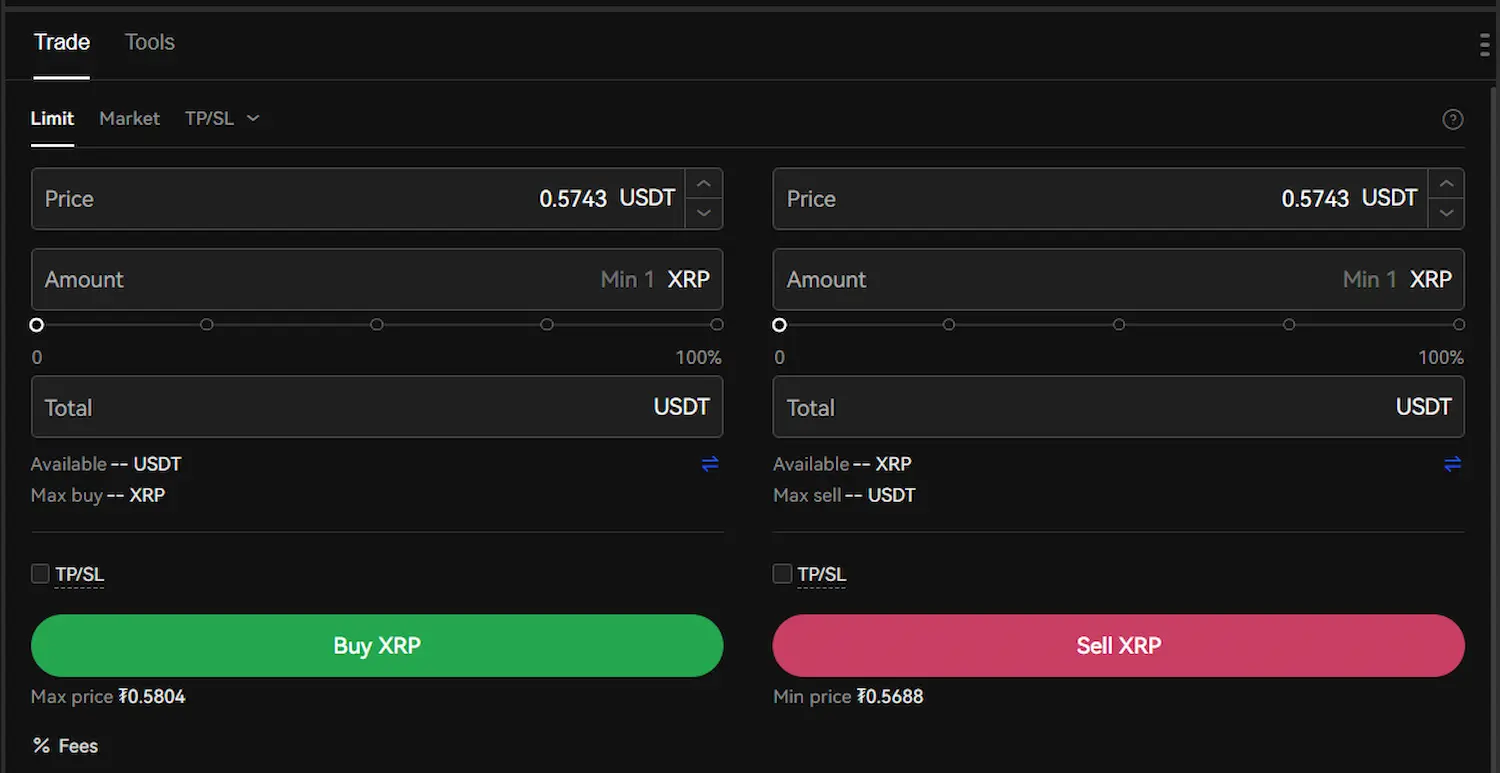
Task: Select the Market order tab
Action: click(129, 118)
